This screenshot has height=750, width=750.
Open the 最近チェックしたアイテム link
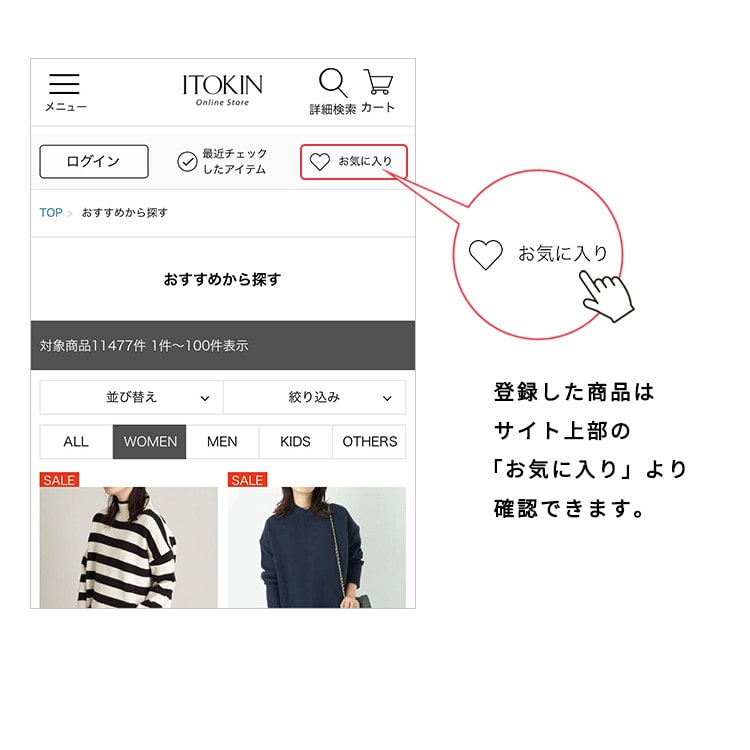tap(222, 162)
